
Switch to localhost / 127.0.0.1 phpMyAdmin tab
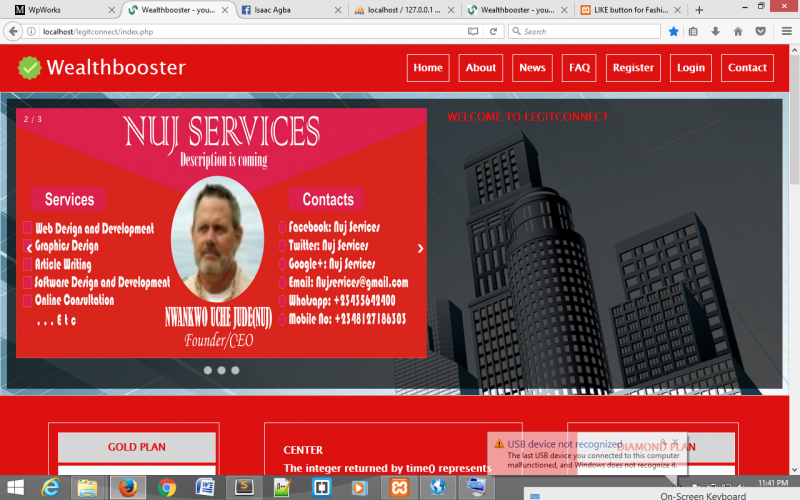click(404, 10)
